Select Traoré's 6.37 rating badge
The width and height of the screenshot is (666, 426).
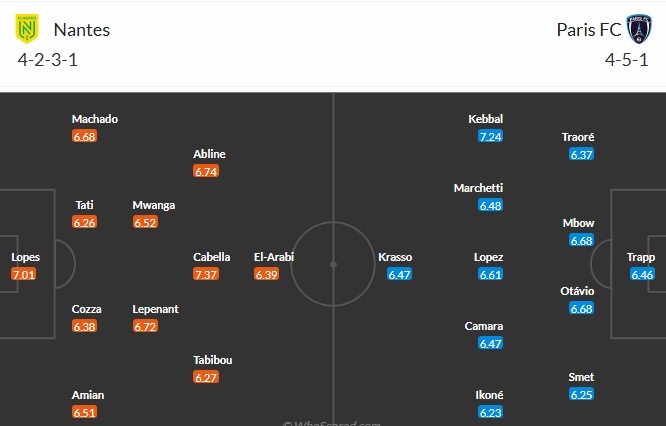pos(582,154)
